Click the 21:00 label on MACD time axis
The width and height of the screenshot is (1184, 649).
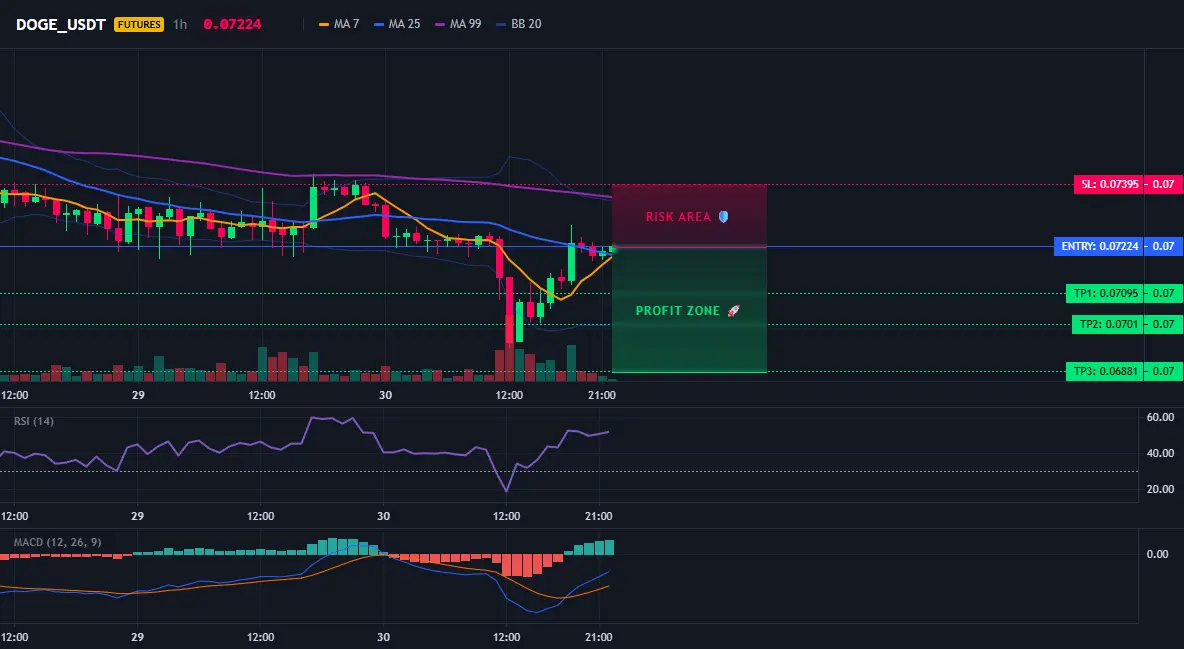[599, 637]
